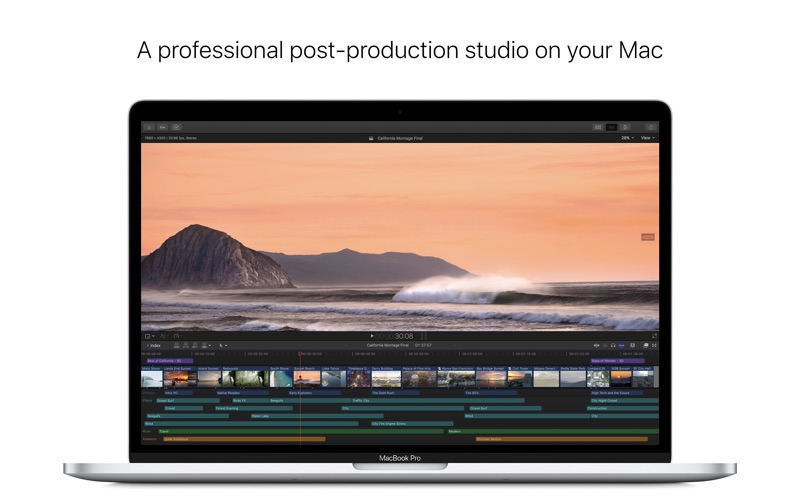Select the Palace of Fine Arts clip
The width and height of the screenshot is (800, 500).
419,377
